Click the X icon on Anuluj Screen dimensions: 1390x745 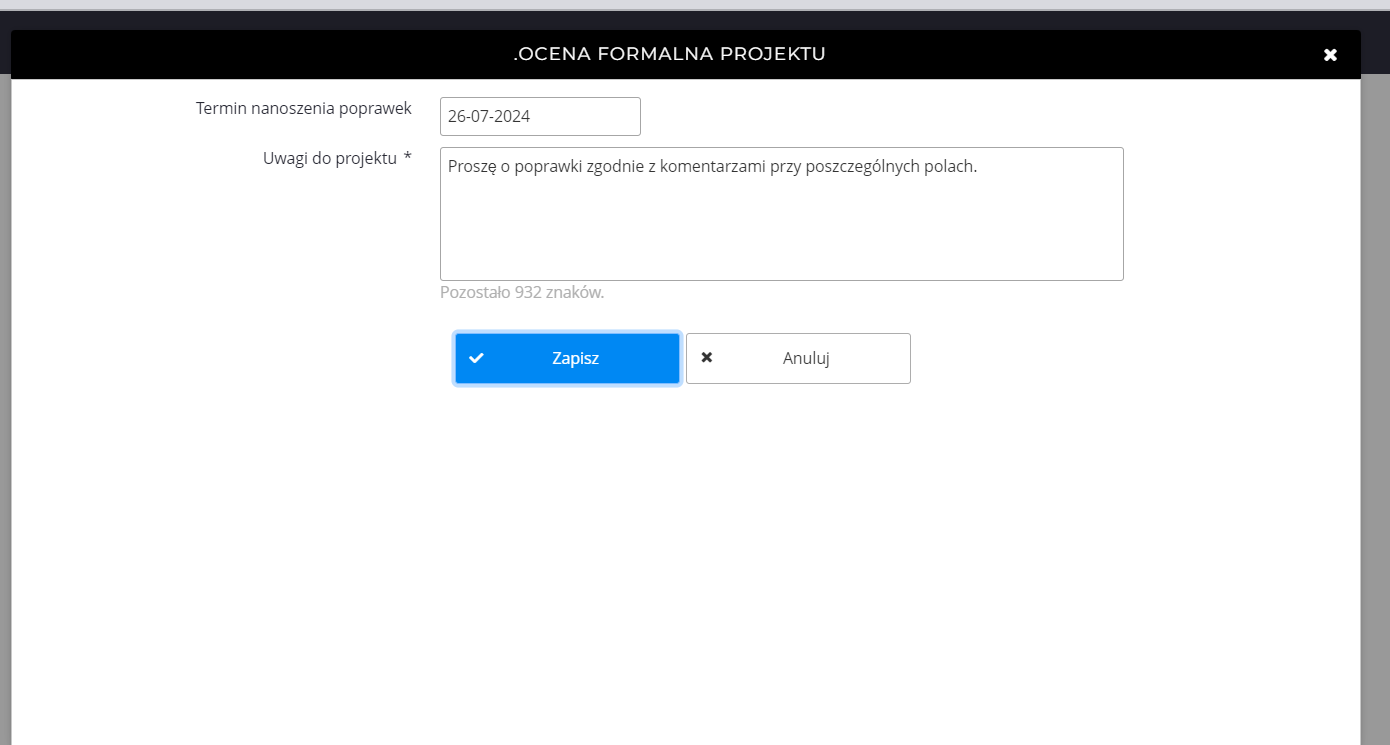pyautogui.click(x=707, y=358)
